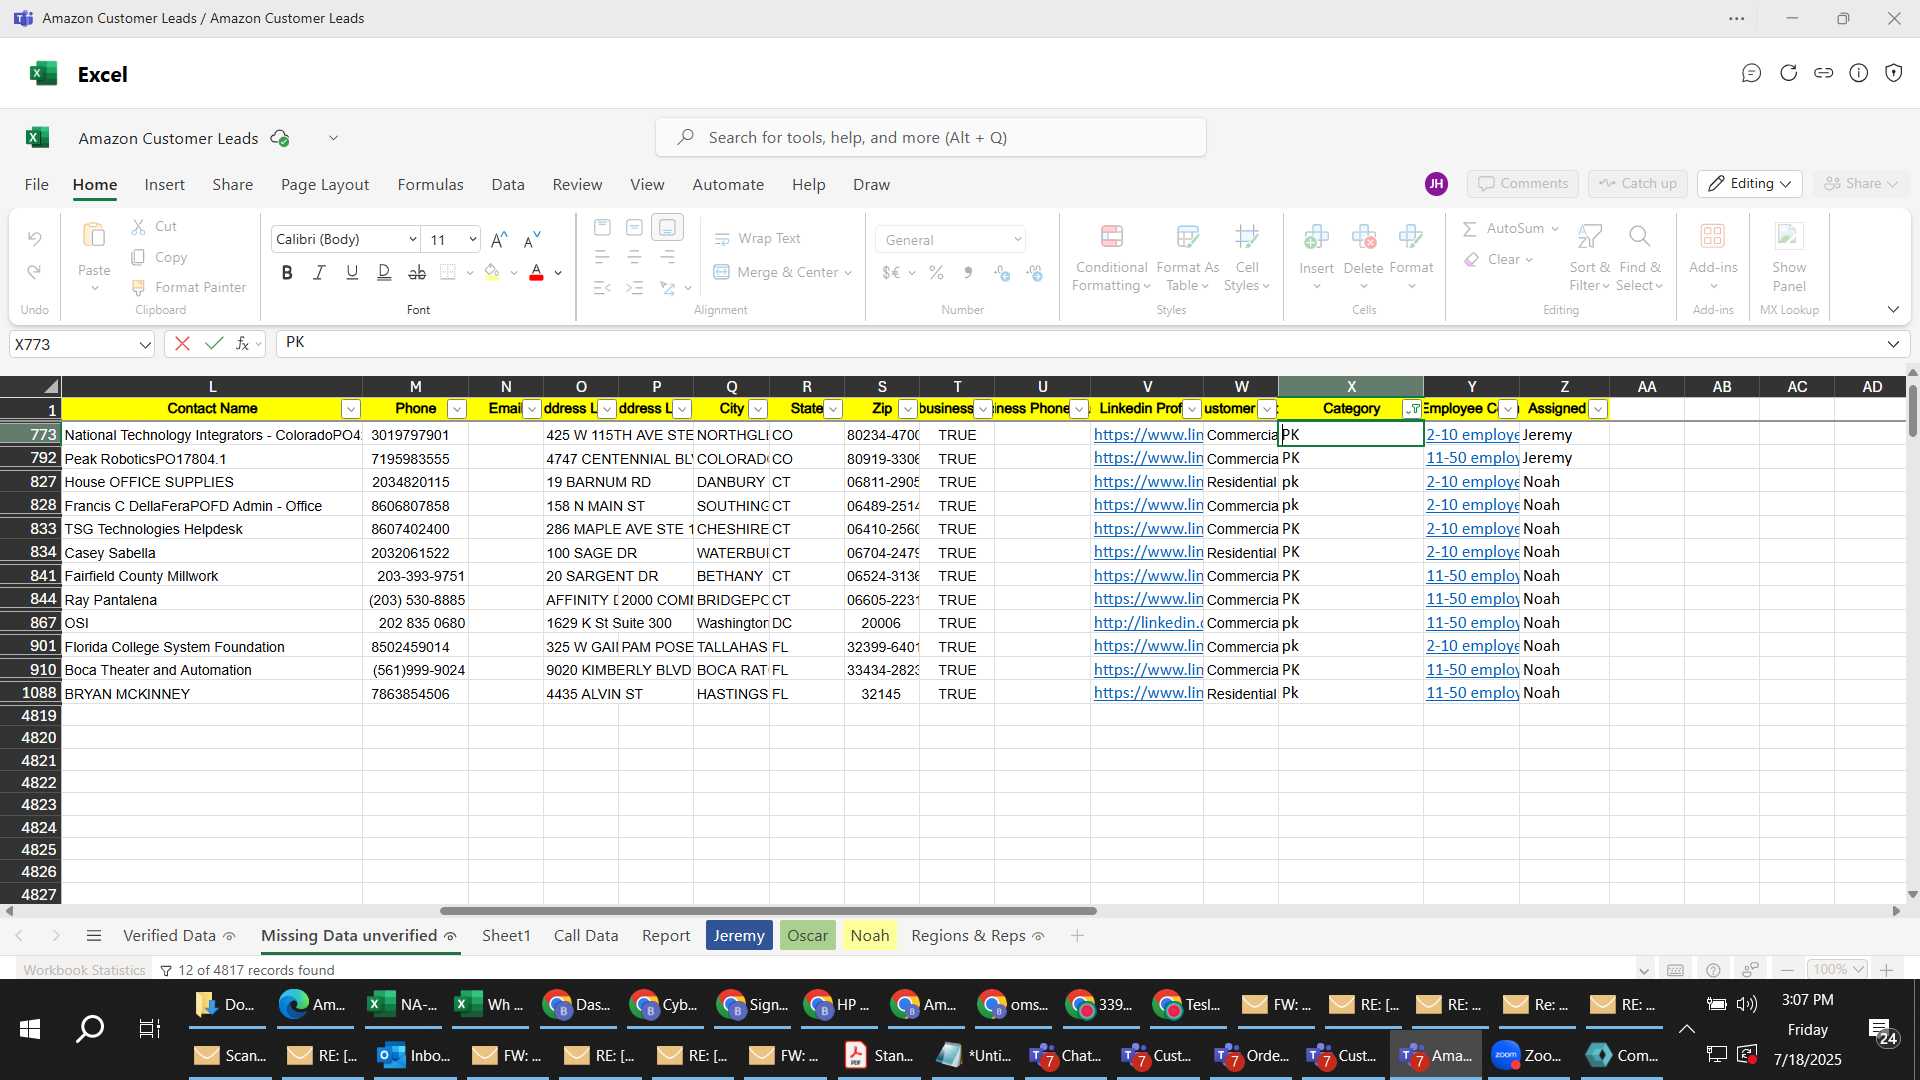Cancel formula entry with red X
The width and height of the screenshot is (1920, 1080).
point(182,344)
